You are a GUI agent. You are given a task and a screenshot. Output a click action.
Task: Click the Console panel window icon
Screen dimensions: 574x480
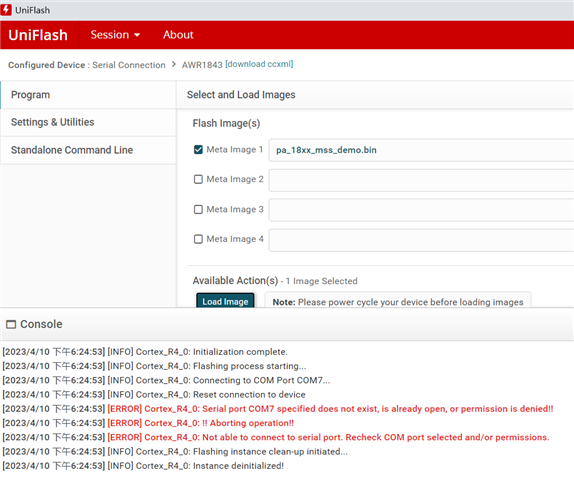[x=11, y=324]
